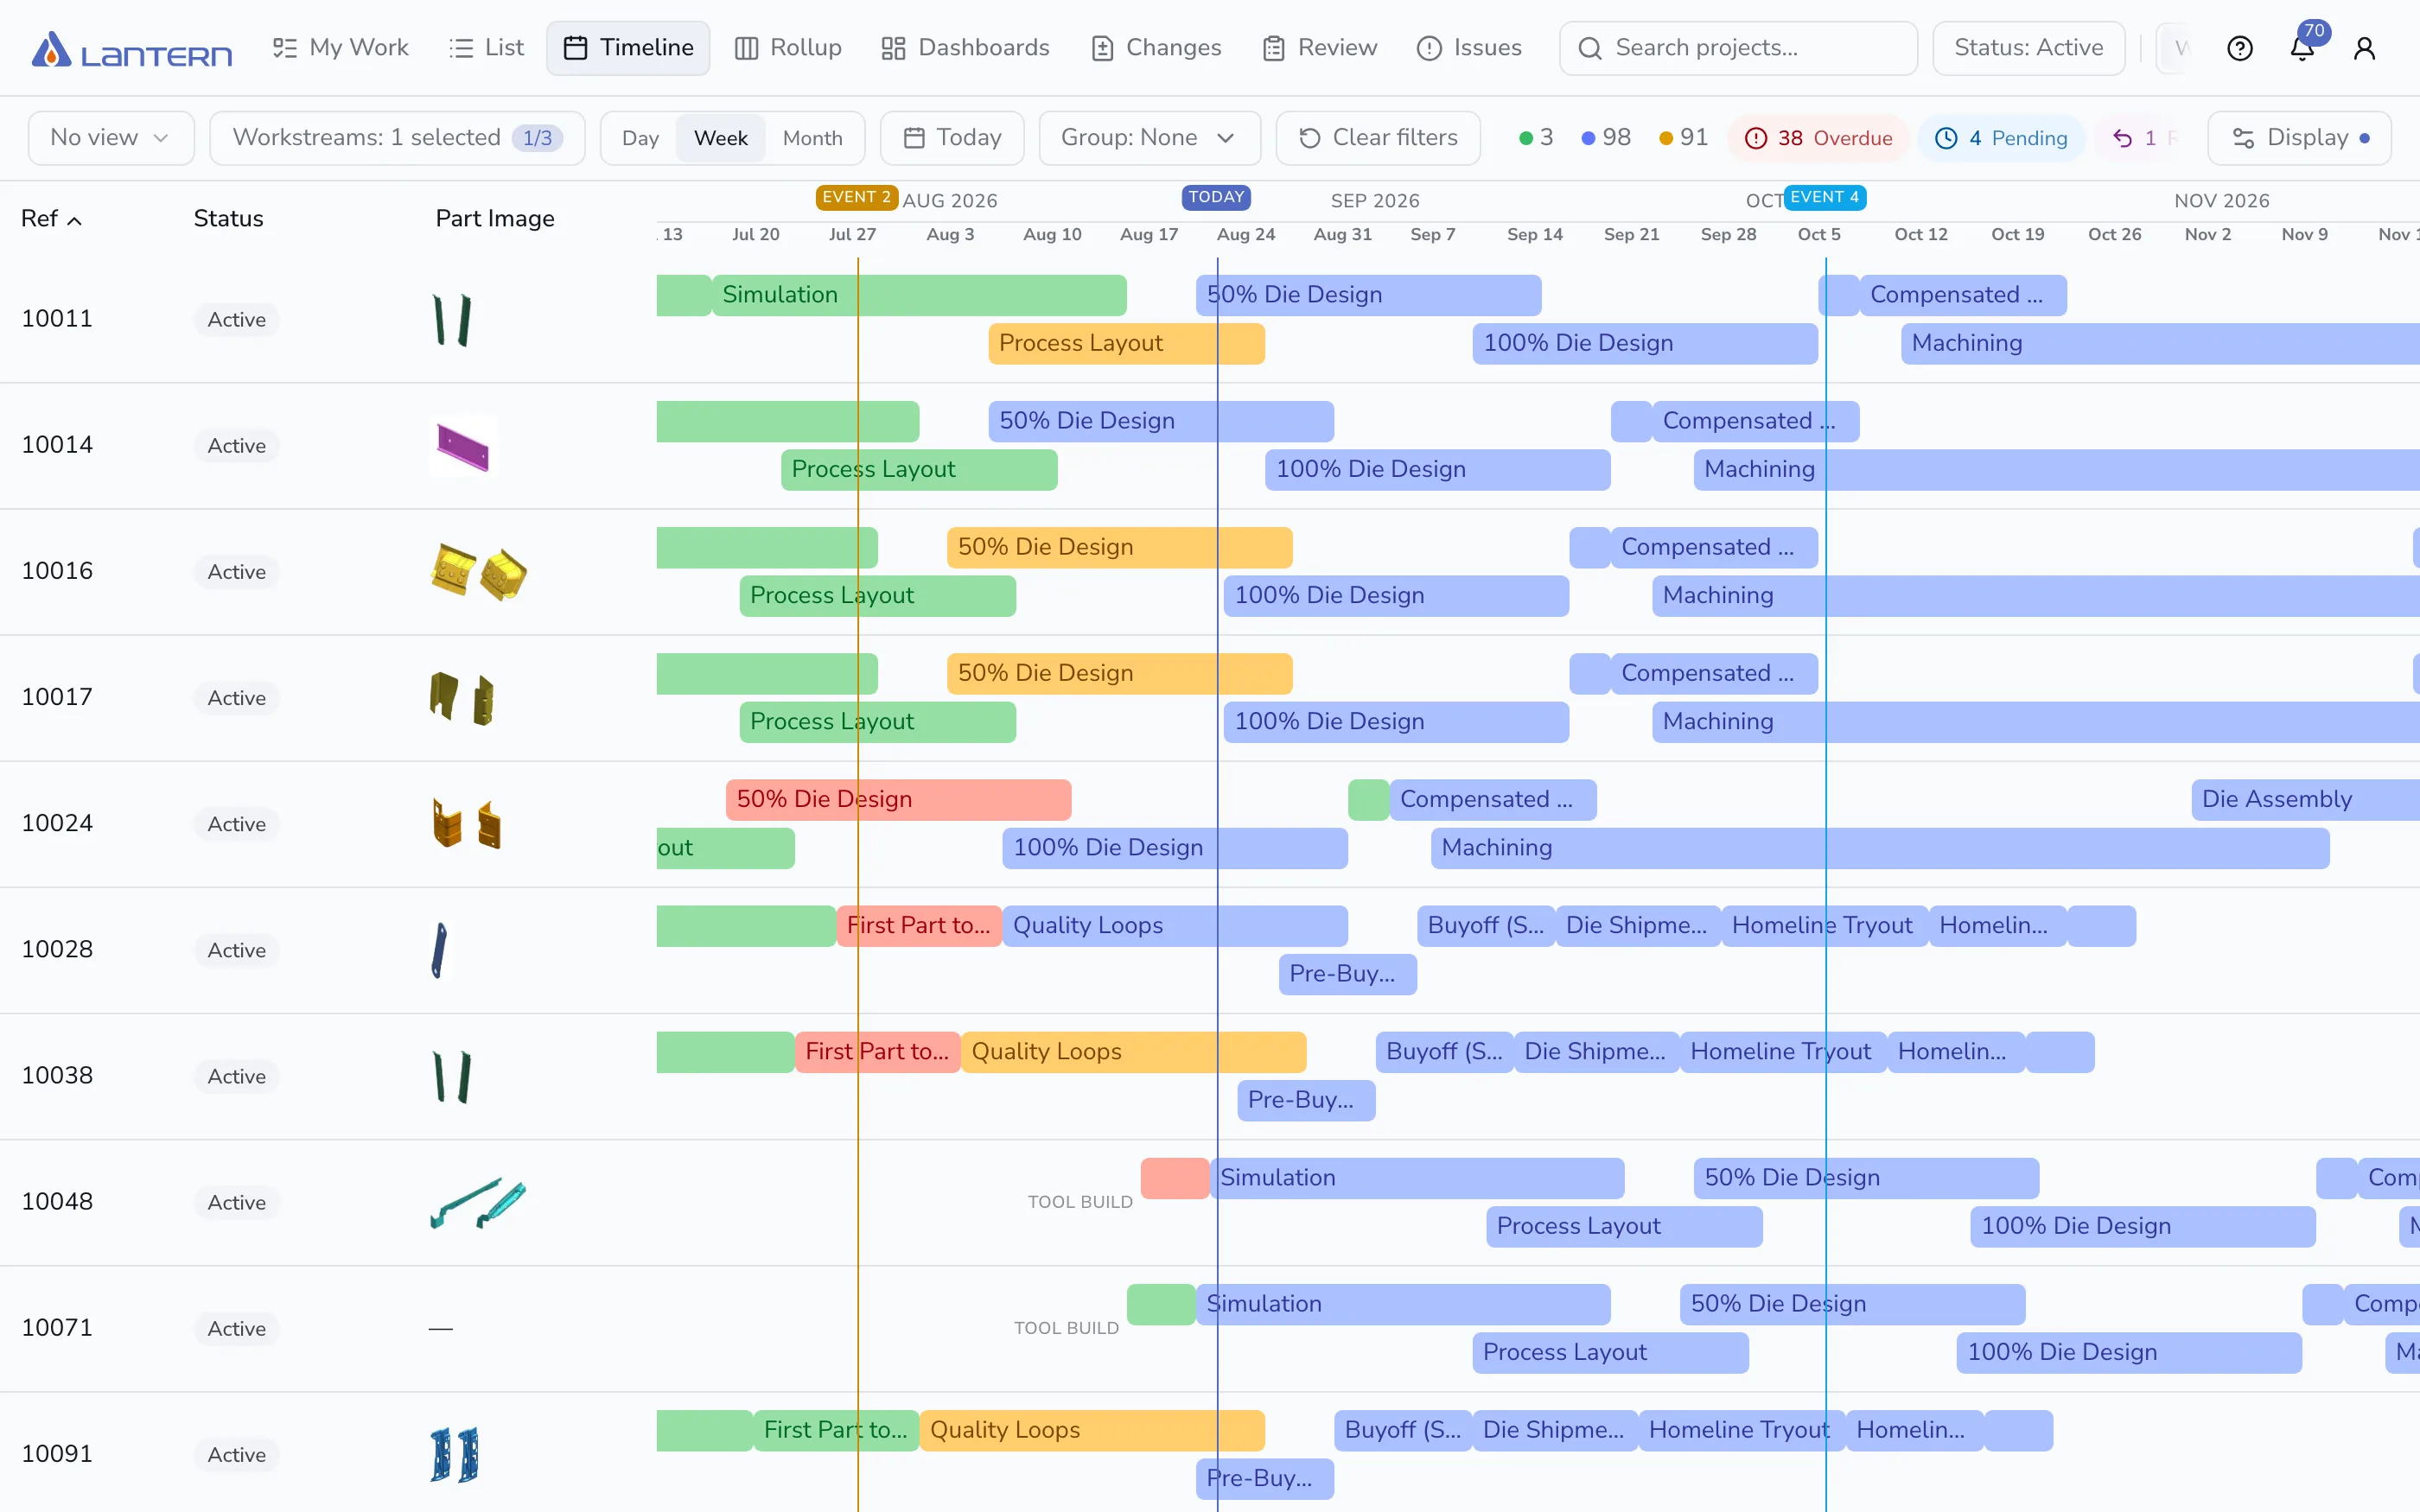Viewport: 2420px width, 1512px height.
Task: Open part image thumbnail for 10048
Action: pyautogui.click(x=478, y=1203)
